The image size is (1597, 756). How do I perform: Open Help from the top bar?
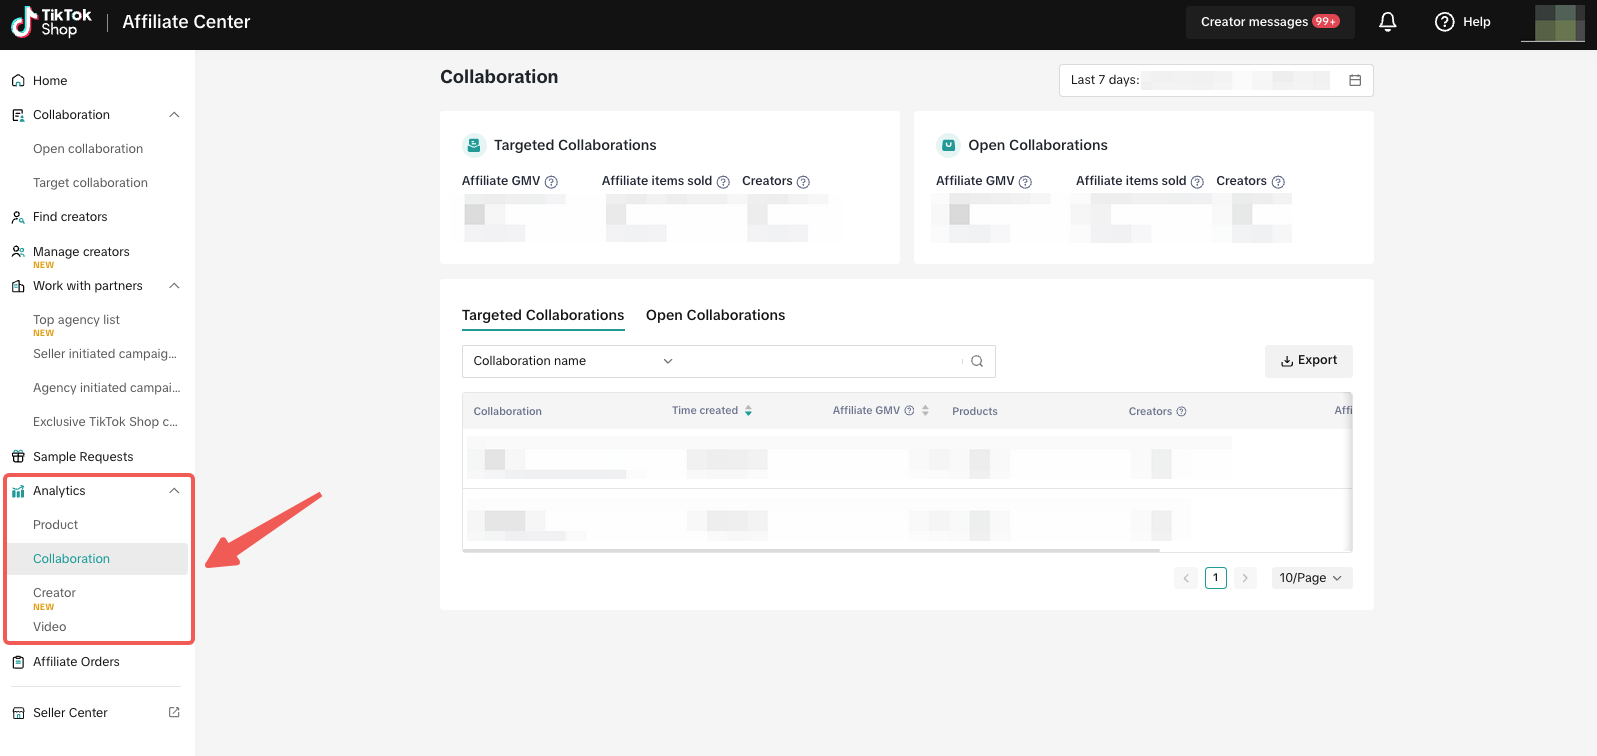point(1462,22)
